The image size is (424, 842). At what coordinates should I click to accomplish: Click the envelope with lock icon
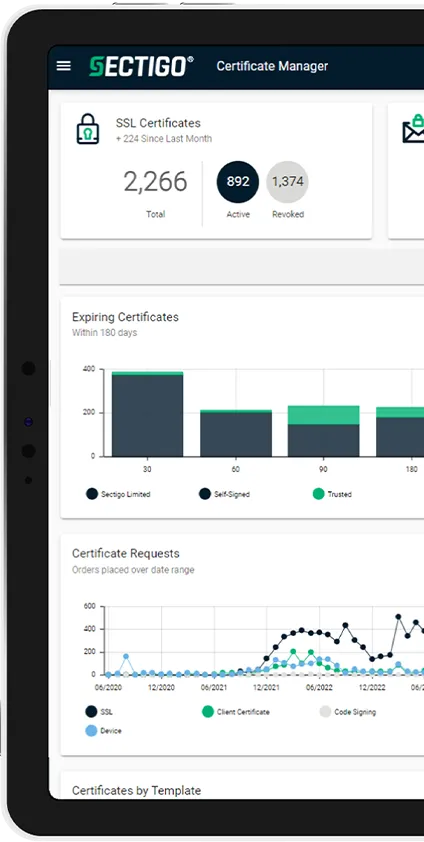click(413, 128)
